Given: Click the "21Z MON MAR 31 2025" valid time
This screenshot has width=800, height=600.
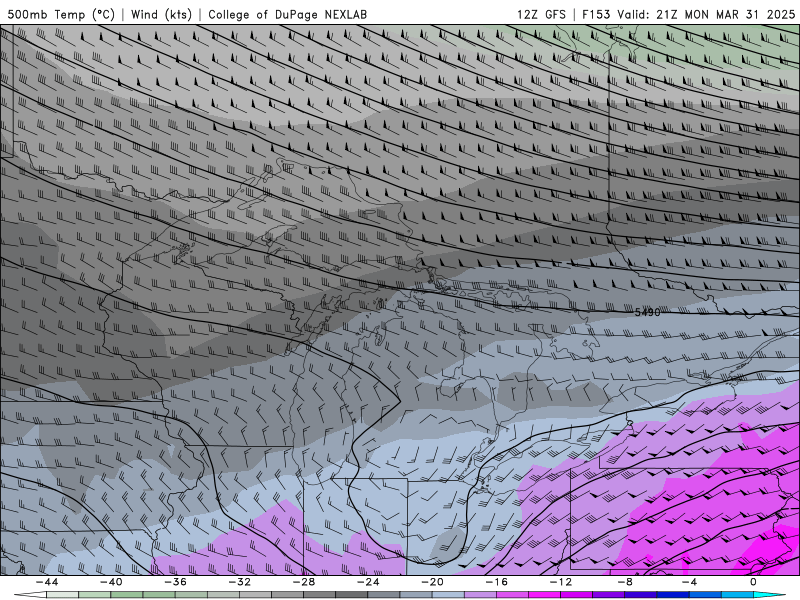Looking at the screenshot, I should tap(726, 14).
